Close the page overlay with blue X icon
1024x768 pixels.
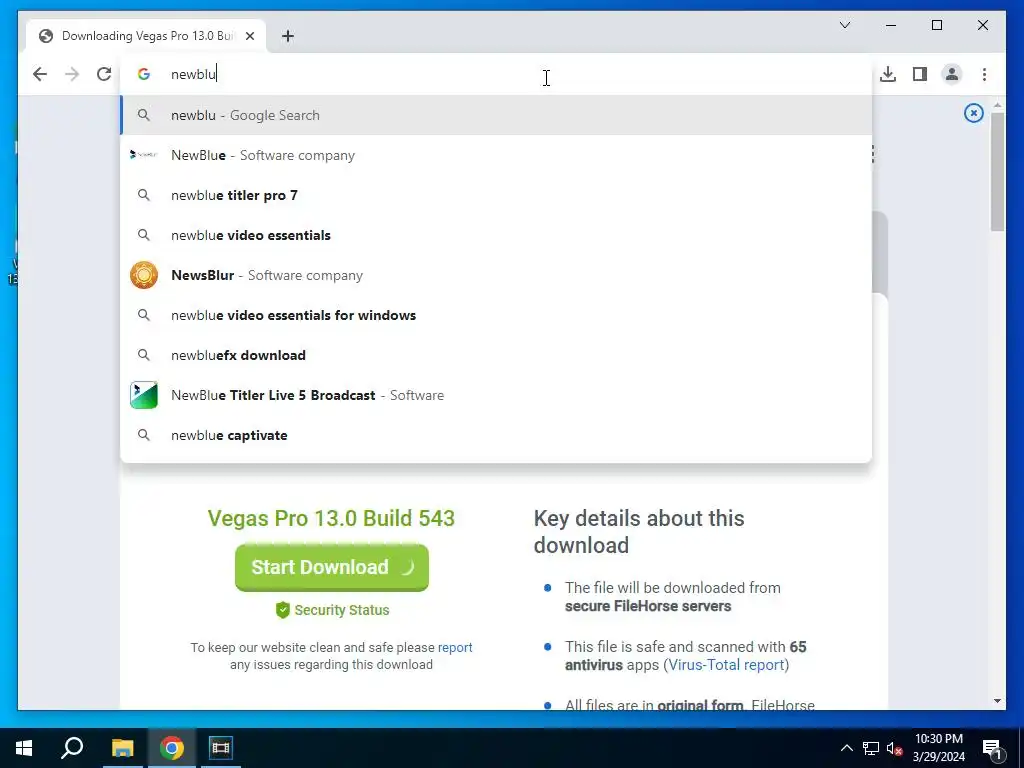click(x=973, y=113)
